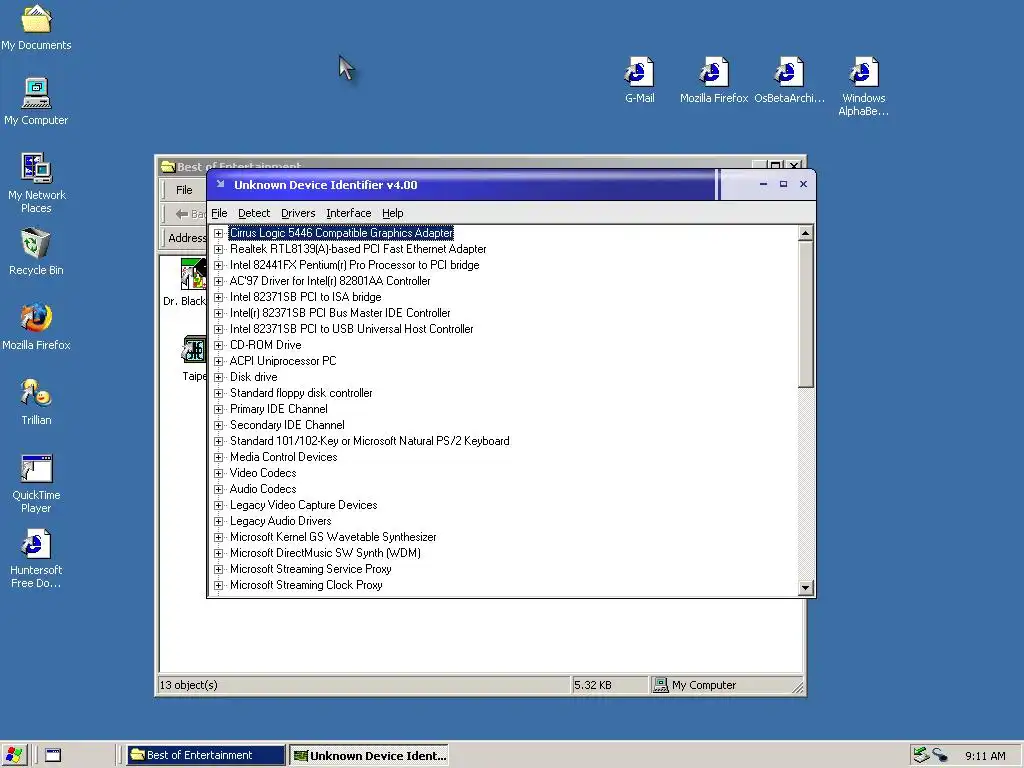Click the Back button in Best of Entertainment
The width and height of the screenshot is (1024, 768).
[190, 214]
